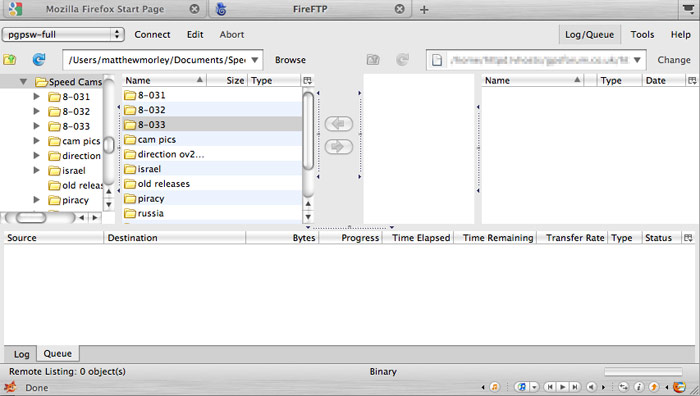
Task: Click the page icon in remote path field
Action: [437, 60]
